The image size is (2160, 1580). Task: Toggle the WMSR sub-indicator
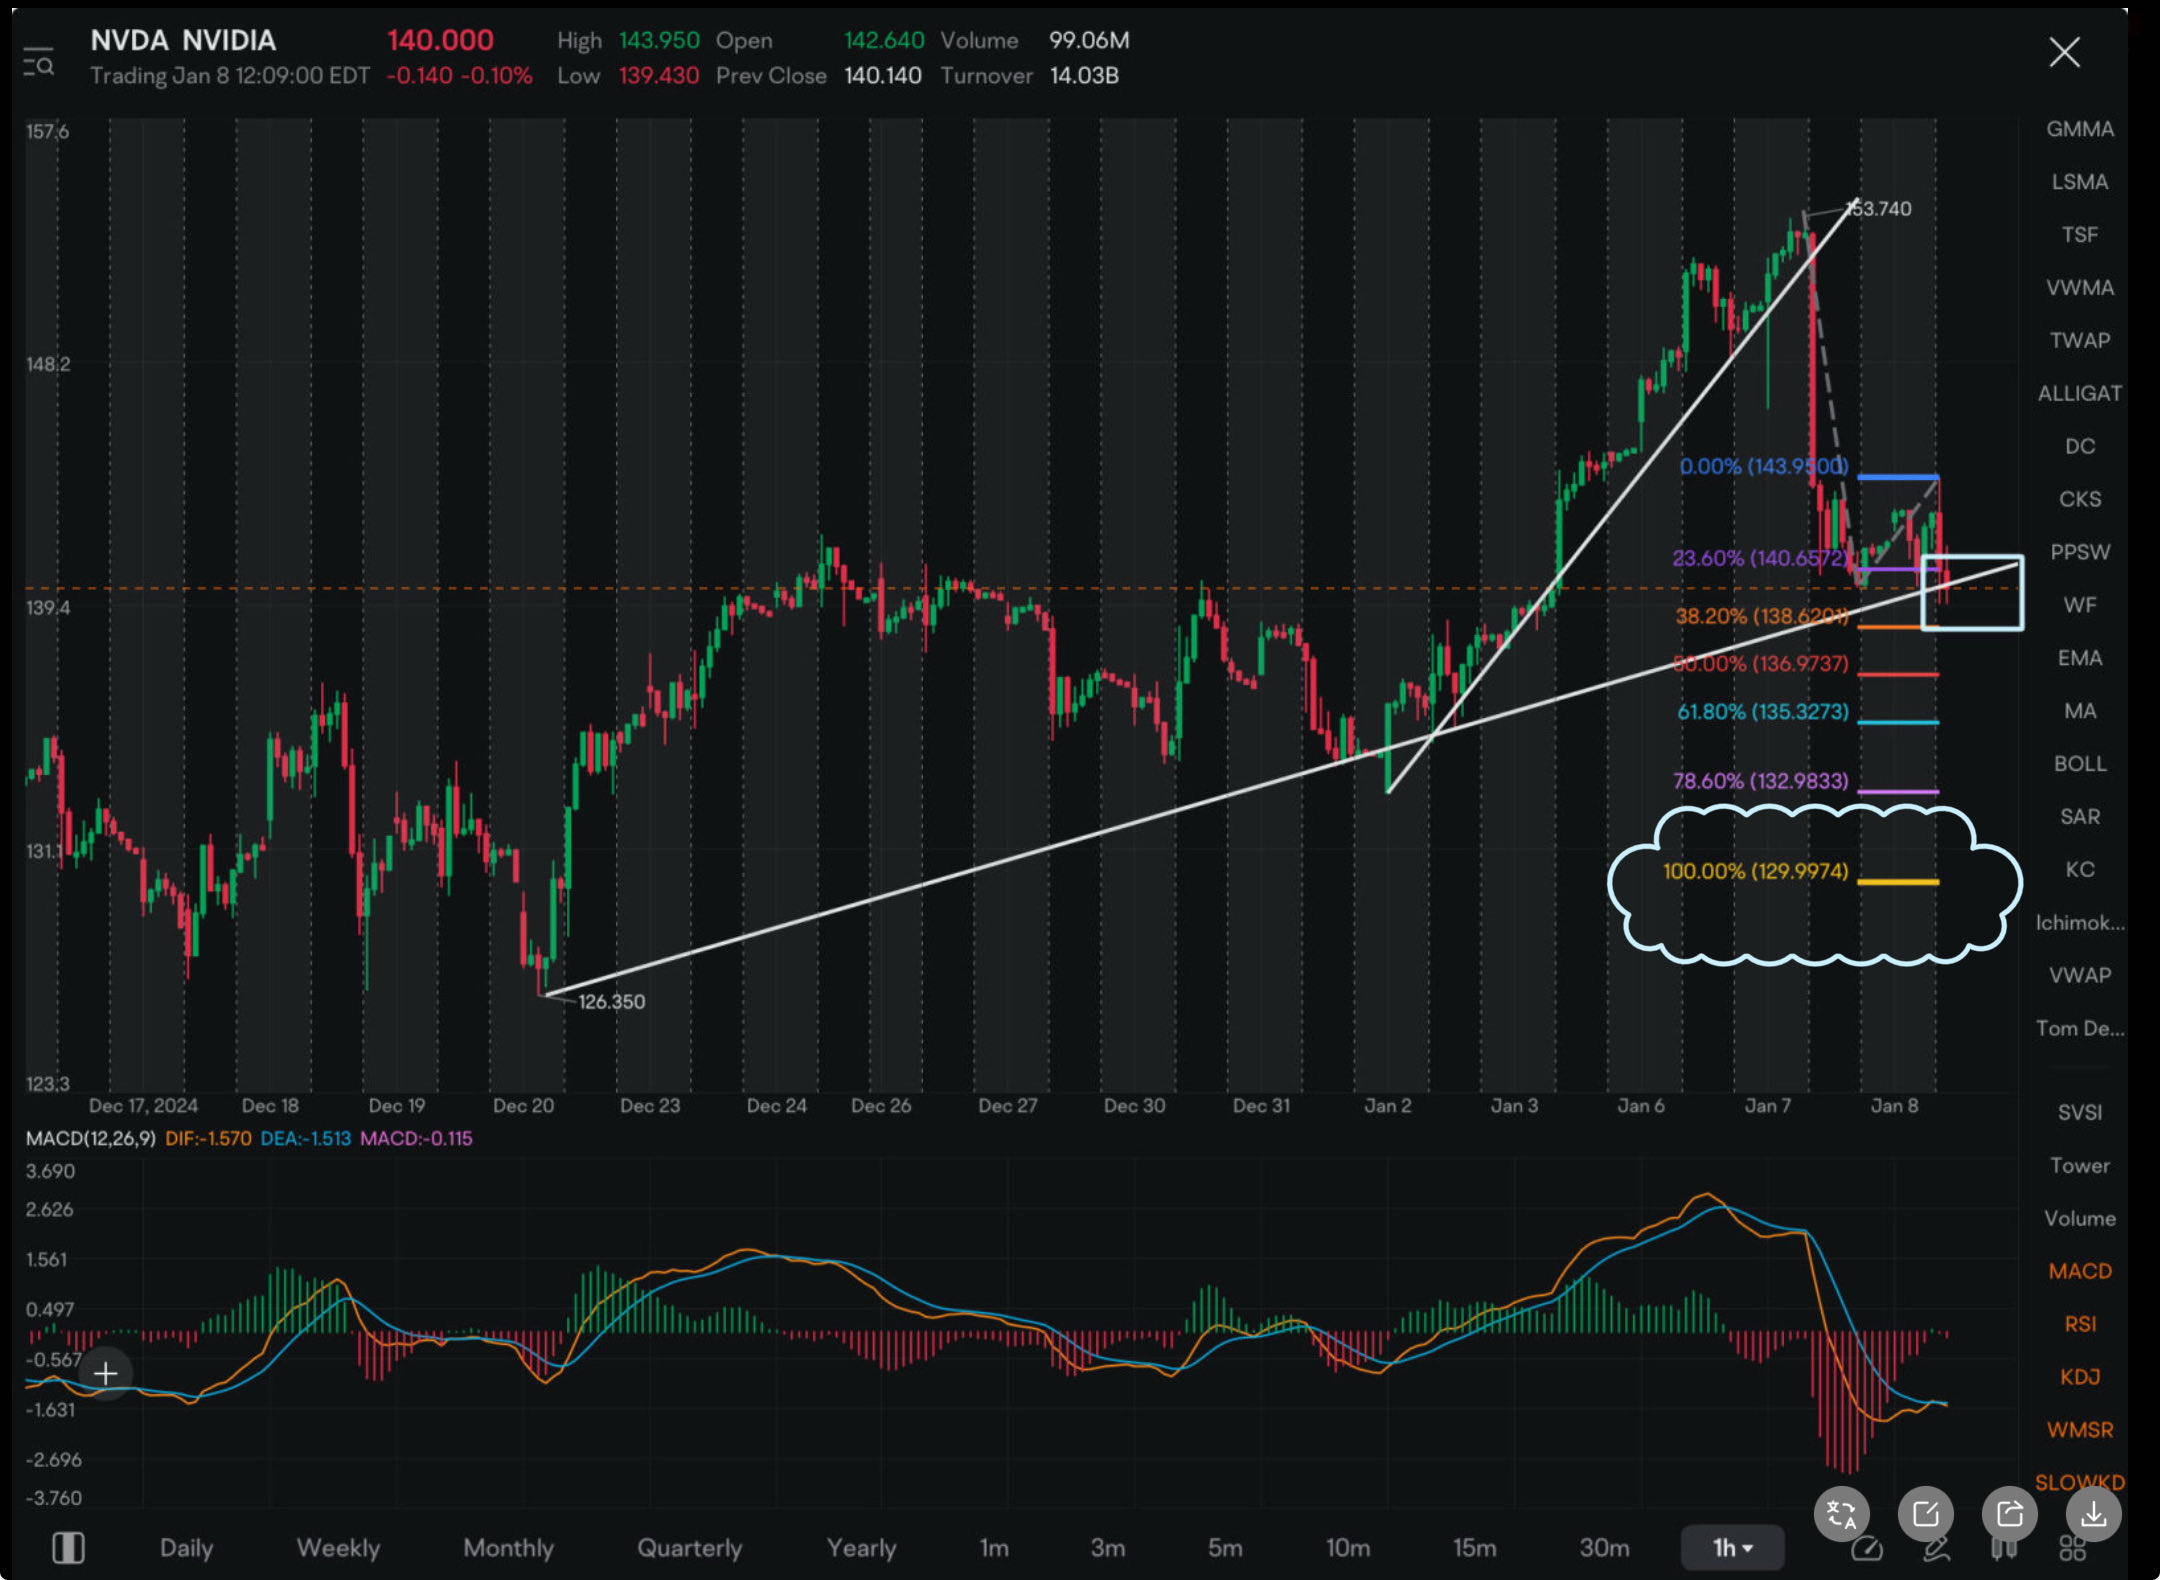2080,1431
